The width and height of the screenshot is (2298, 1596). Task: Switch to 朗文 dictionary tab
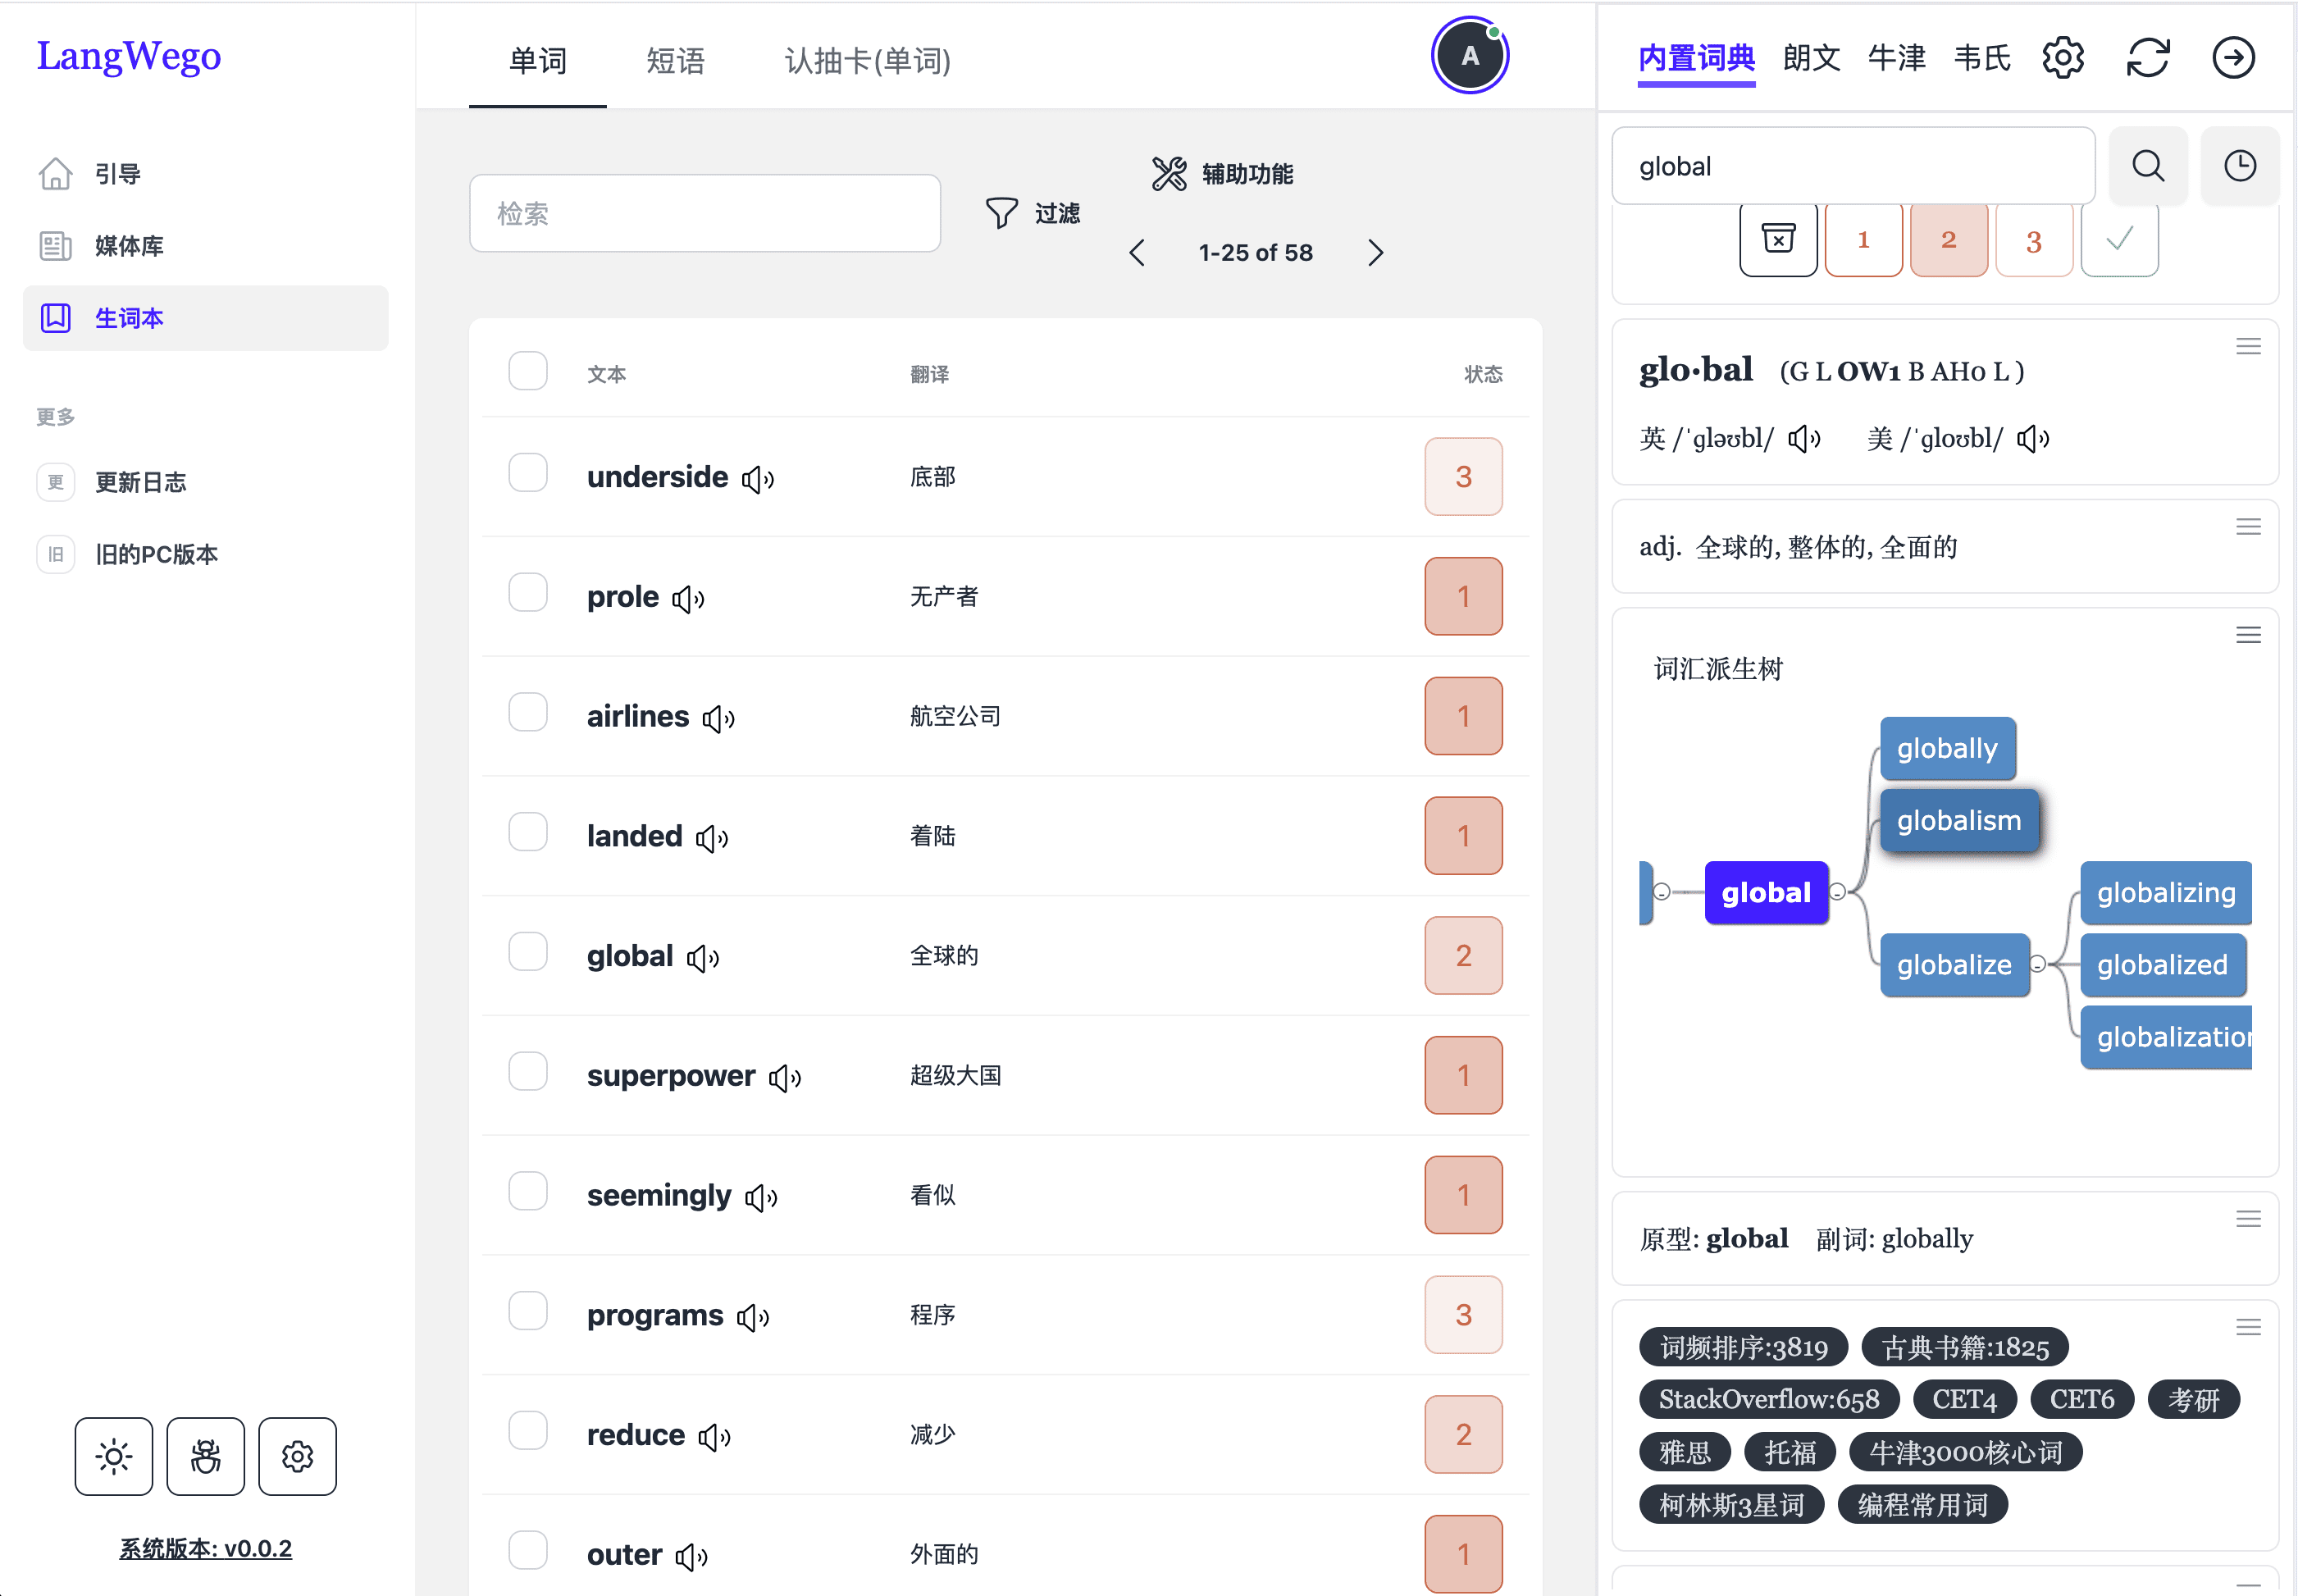click(x=1811, y=58)
